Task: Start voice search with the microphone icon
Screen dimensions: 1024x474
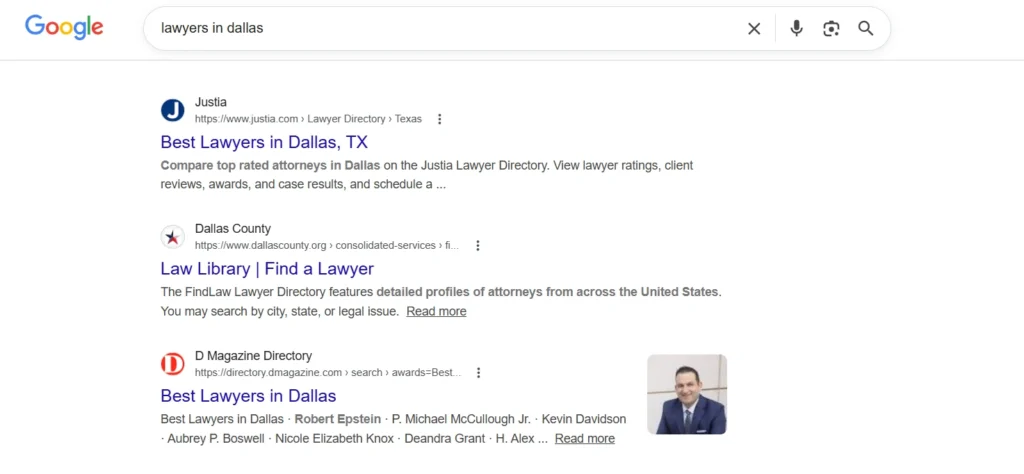Action: tap(796, 29)
